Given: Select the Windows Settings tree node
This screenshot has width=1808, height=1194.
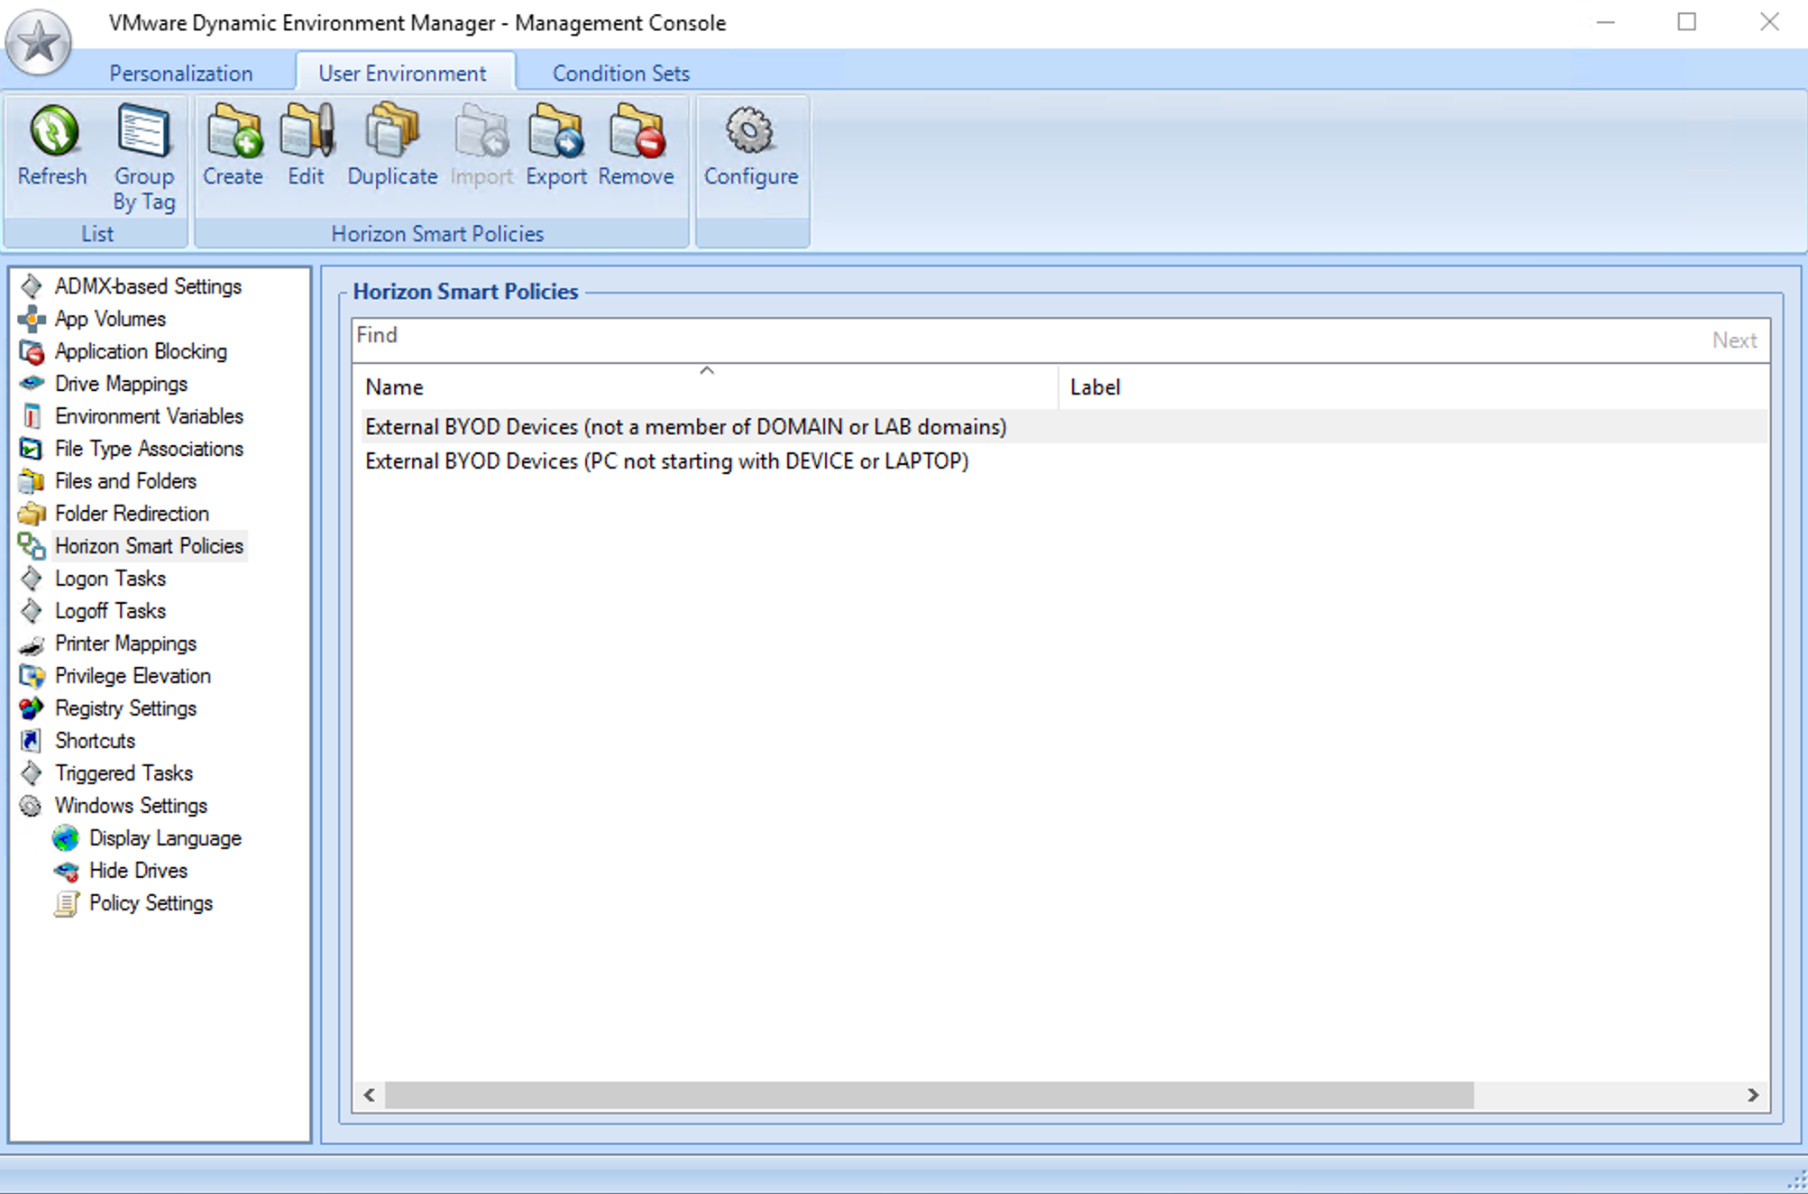Looking at the screenshot, I should 131,806.
